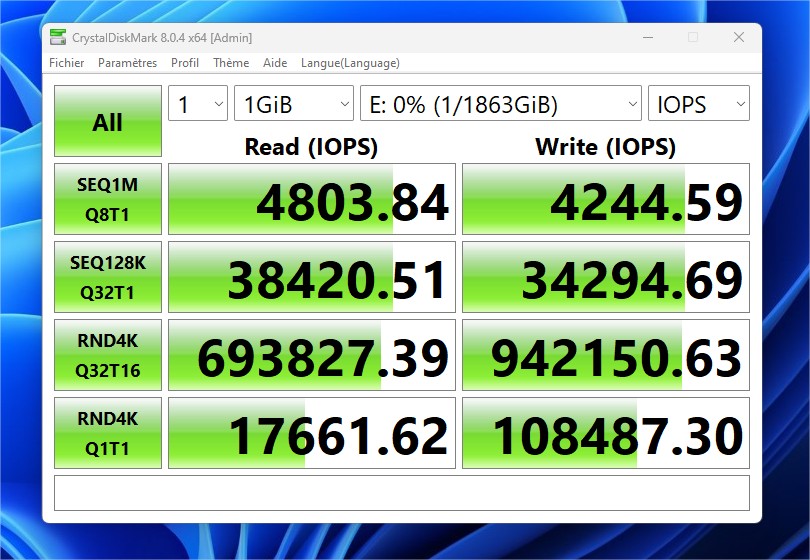
Task: Expand the test count dropdown showing 1
Action: click(x=198, y=103)
